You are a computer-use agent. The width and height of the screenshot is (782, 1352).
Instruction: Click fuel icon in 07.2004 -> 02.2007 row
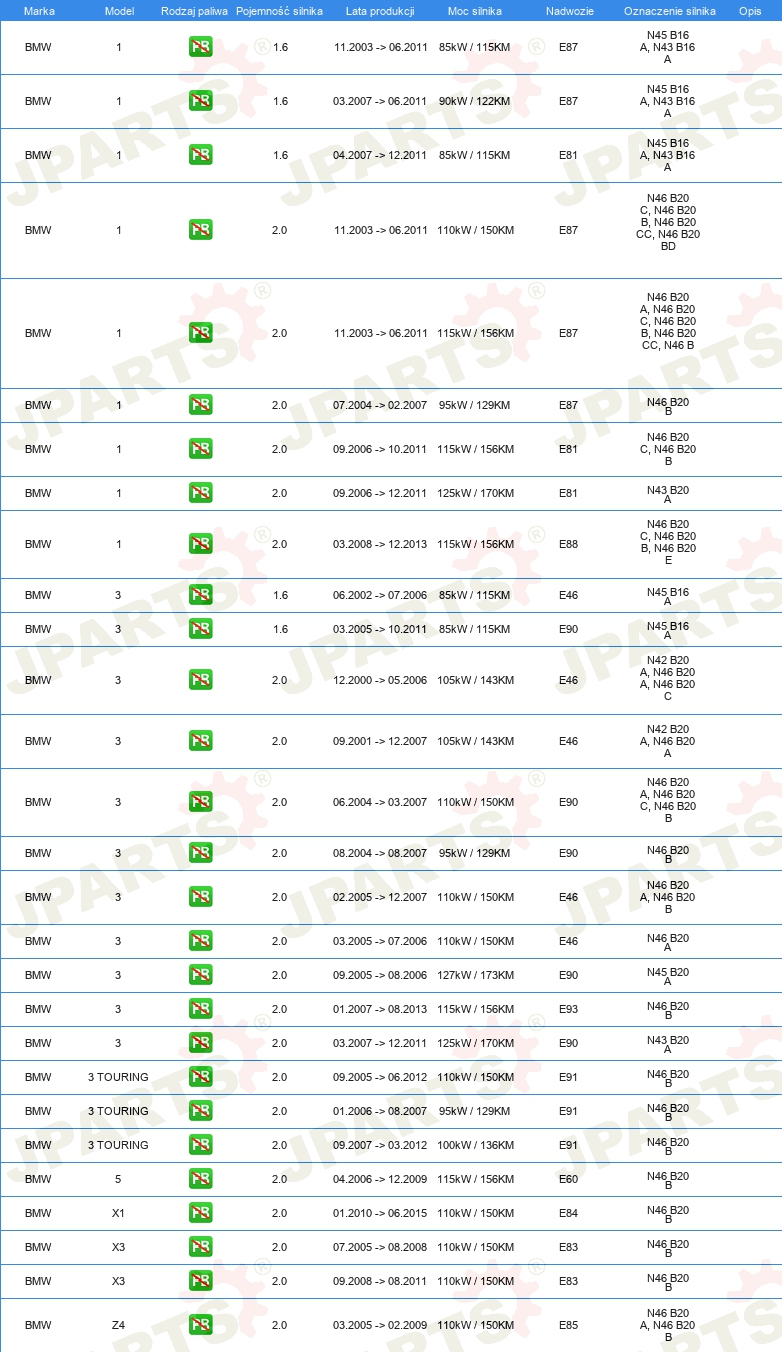click(x=201, y=405)
